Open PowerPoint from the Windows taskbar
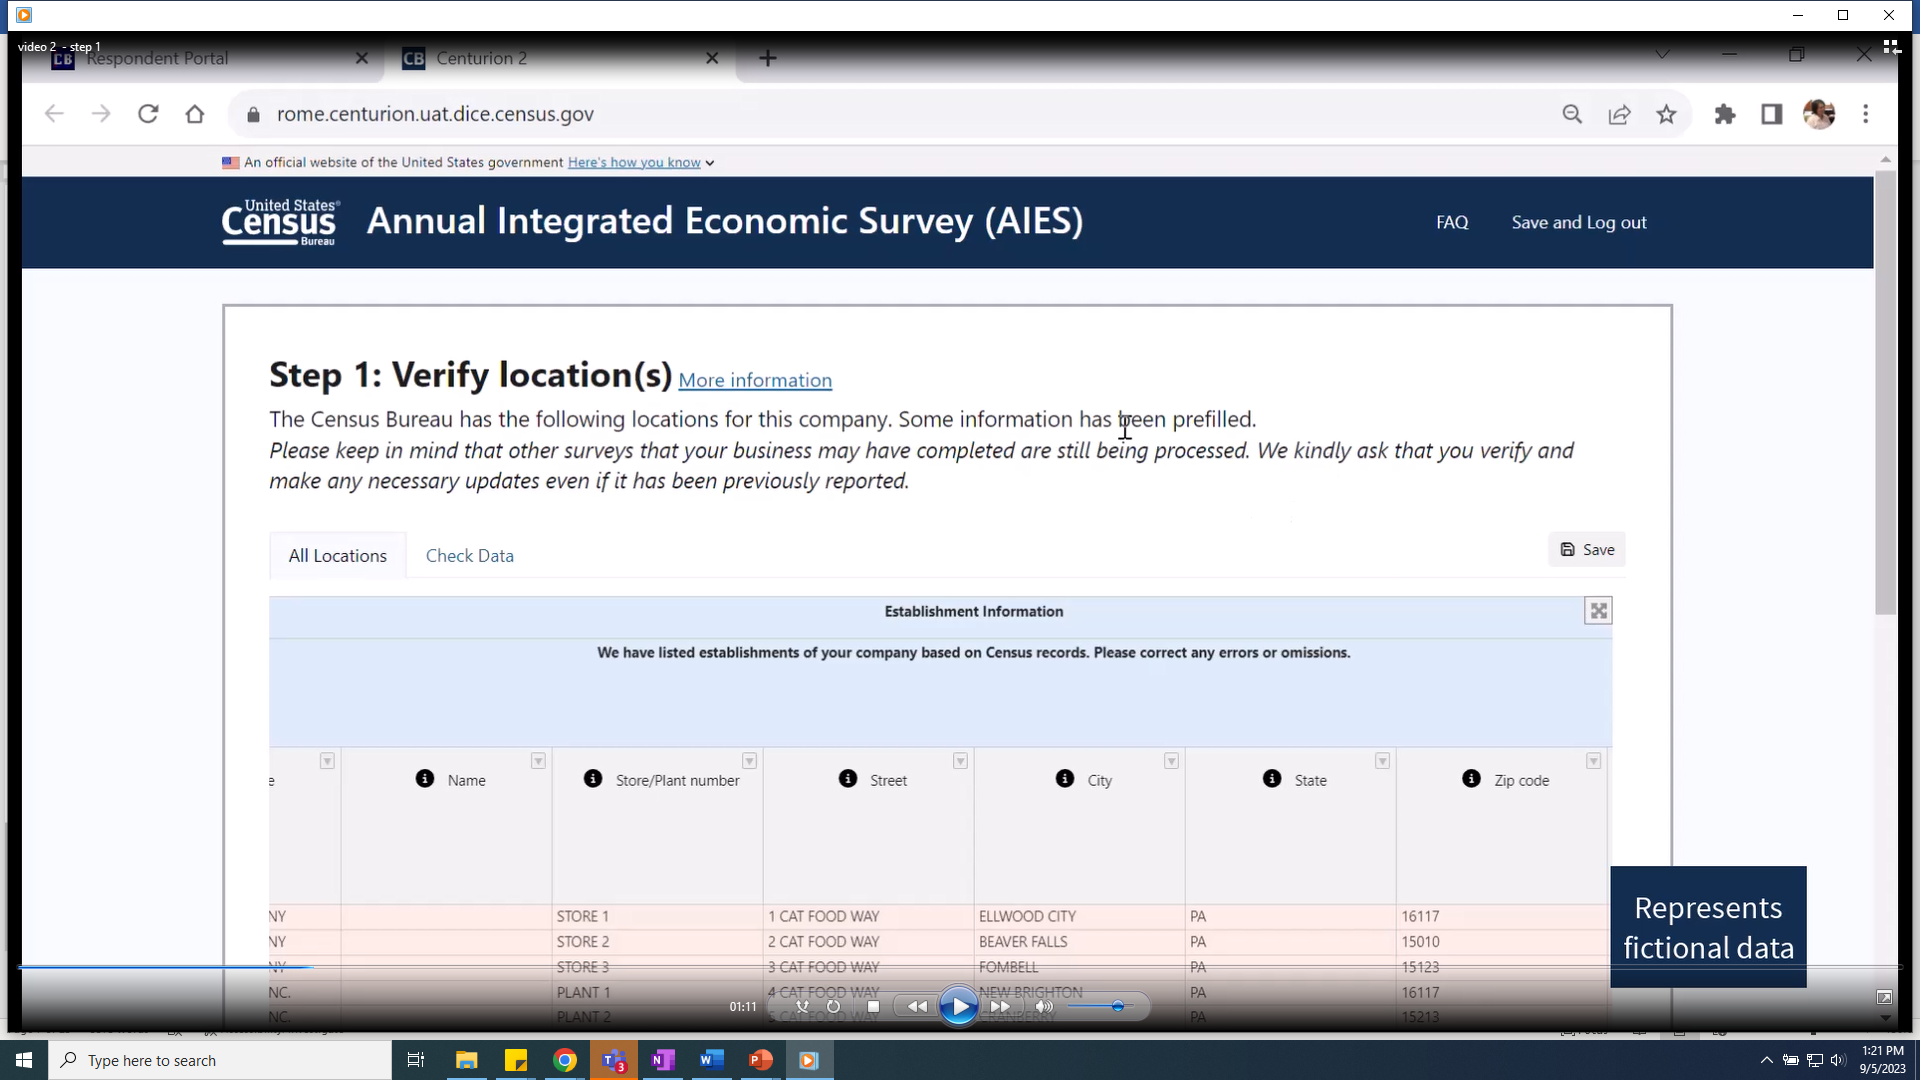 pos(760,1060)
